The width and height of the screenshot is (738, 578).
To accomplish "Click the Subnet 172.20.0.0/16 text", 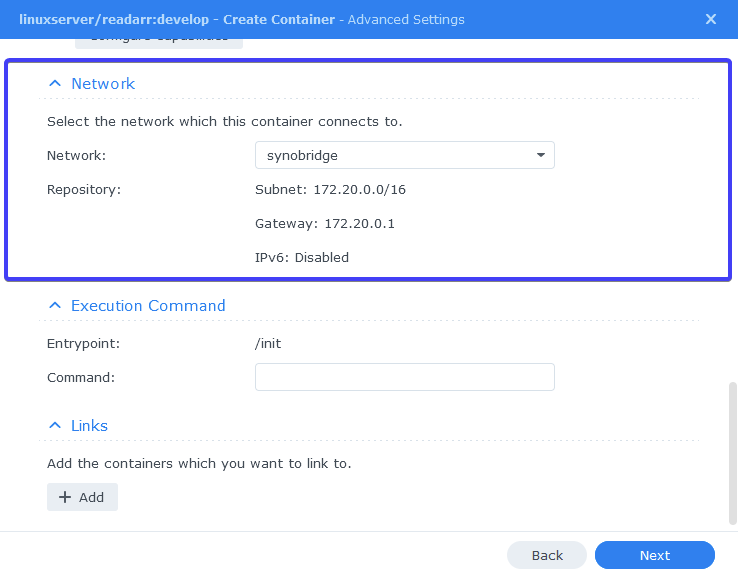I will tap(330, 190).
